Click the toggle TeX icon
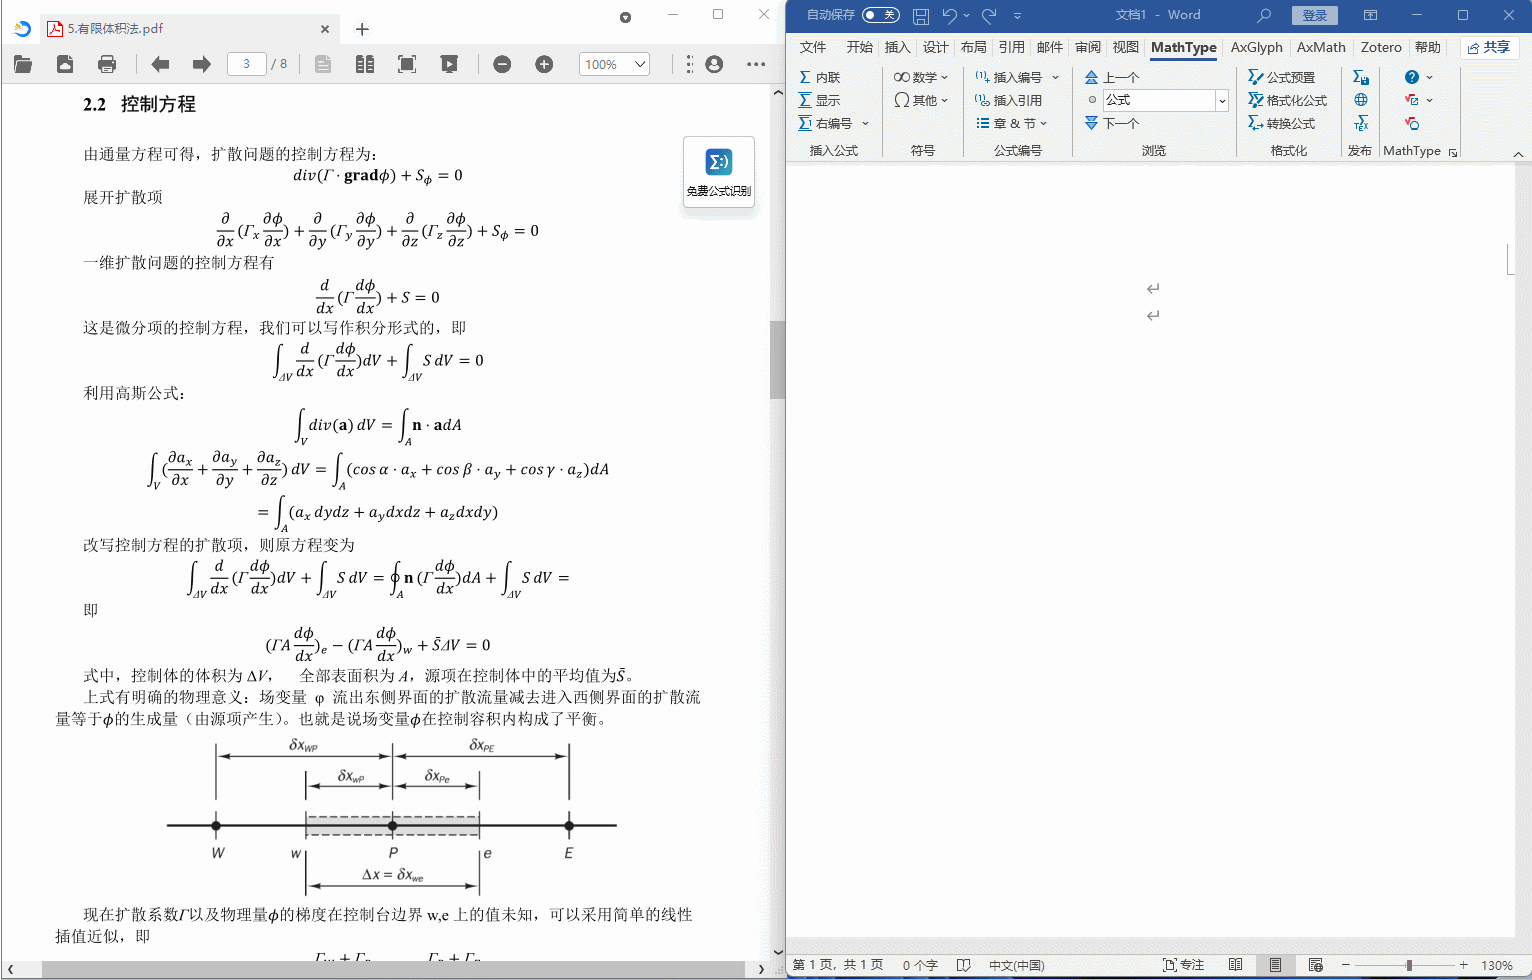Viewport: 1532px width, 980px height. (x=1361, y=123)
